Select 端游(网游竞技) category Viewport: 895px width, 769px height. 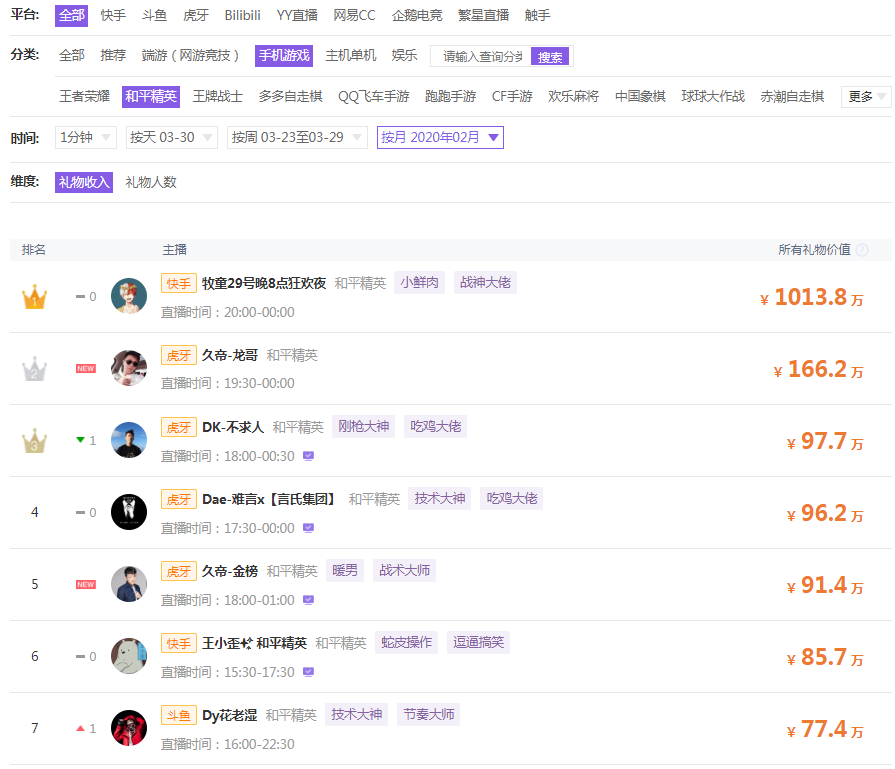190,55
